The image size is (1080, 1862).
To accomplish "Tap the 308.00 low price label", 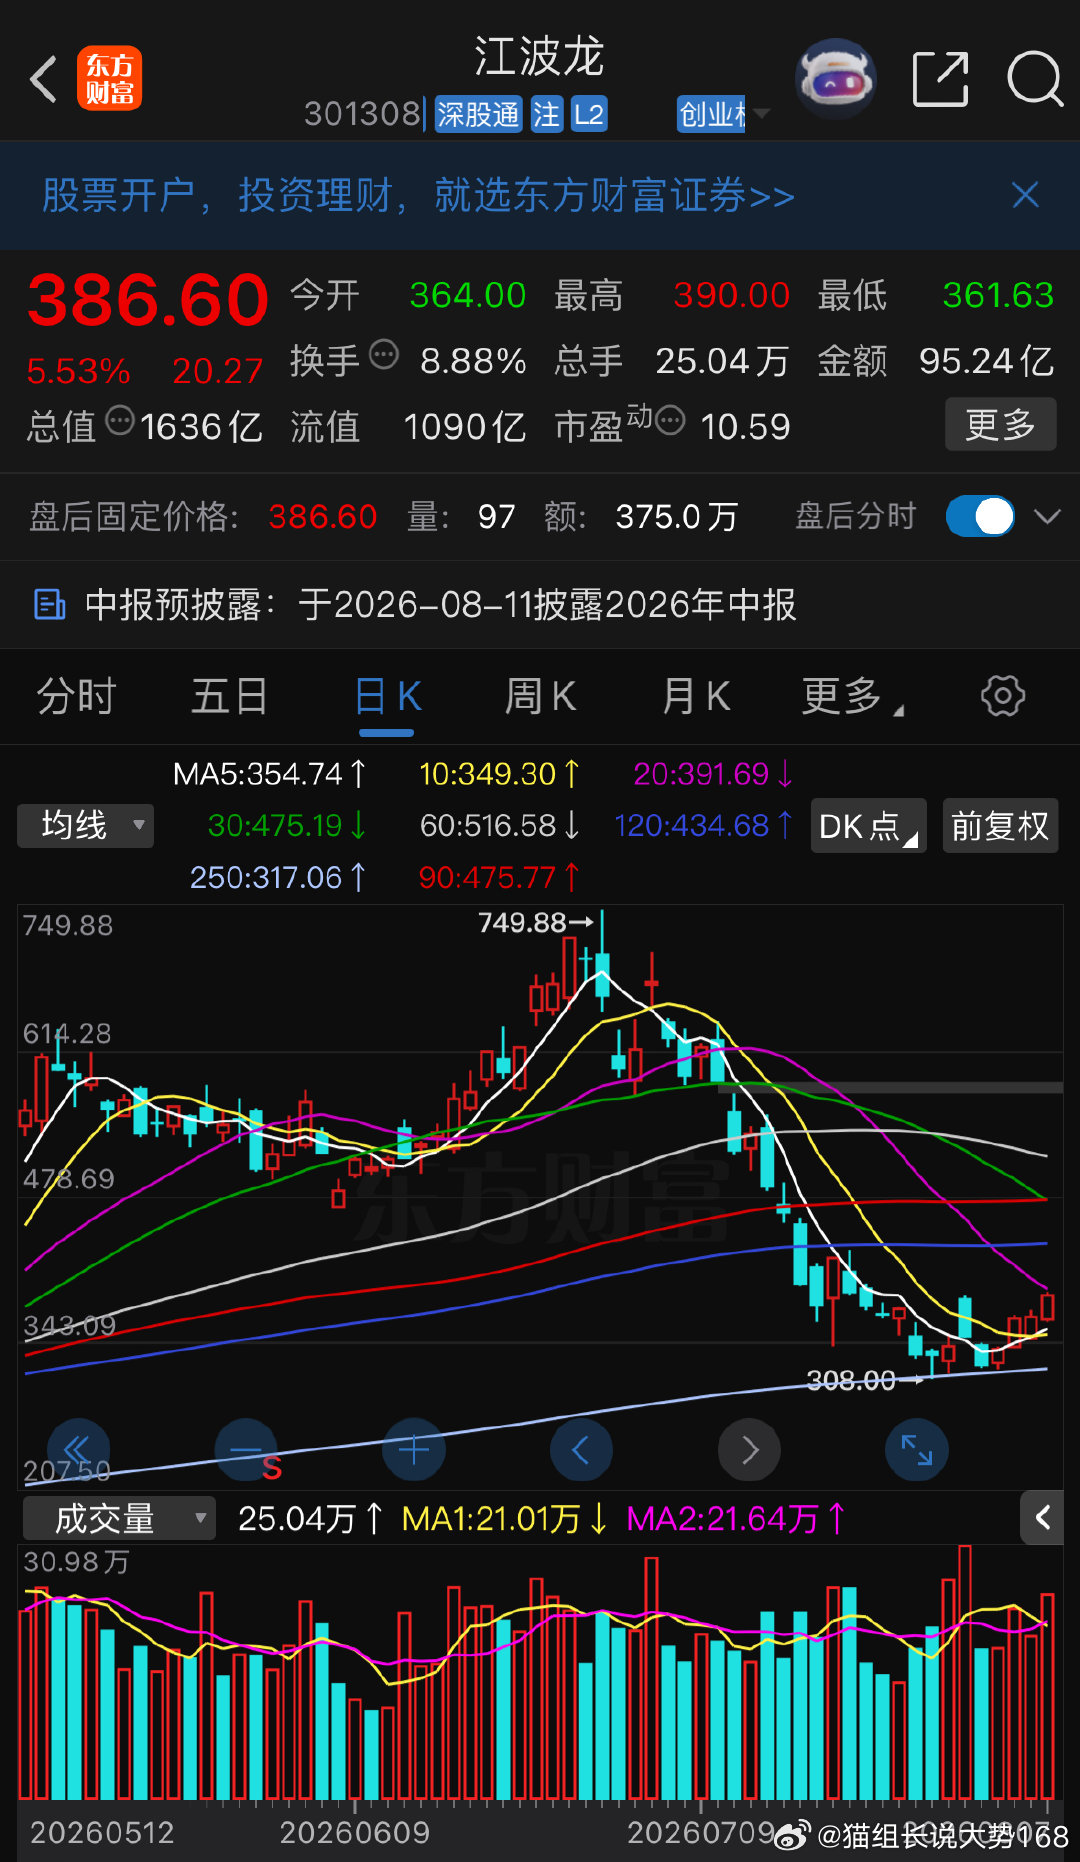I will (x=851, y=1380).
